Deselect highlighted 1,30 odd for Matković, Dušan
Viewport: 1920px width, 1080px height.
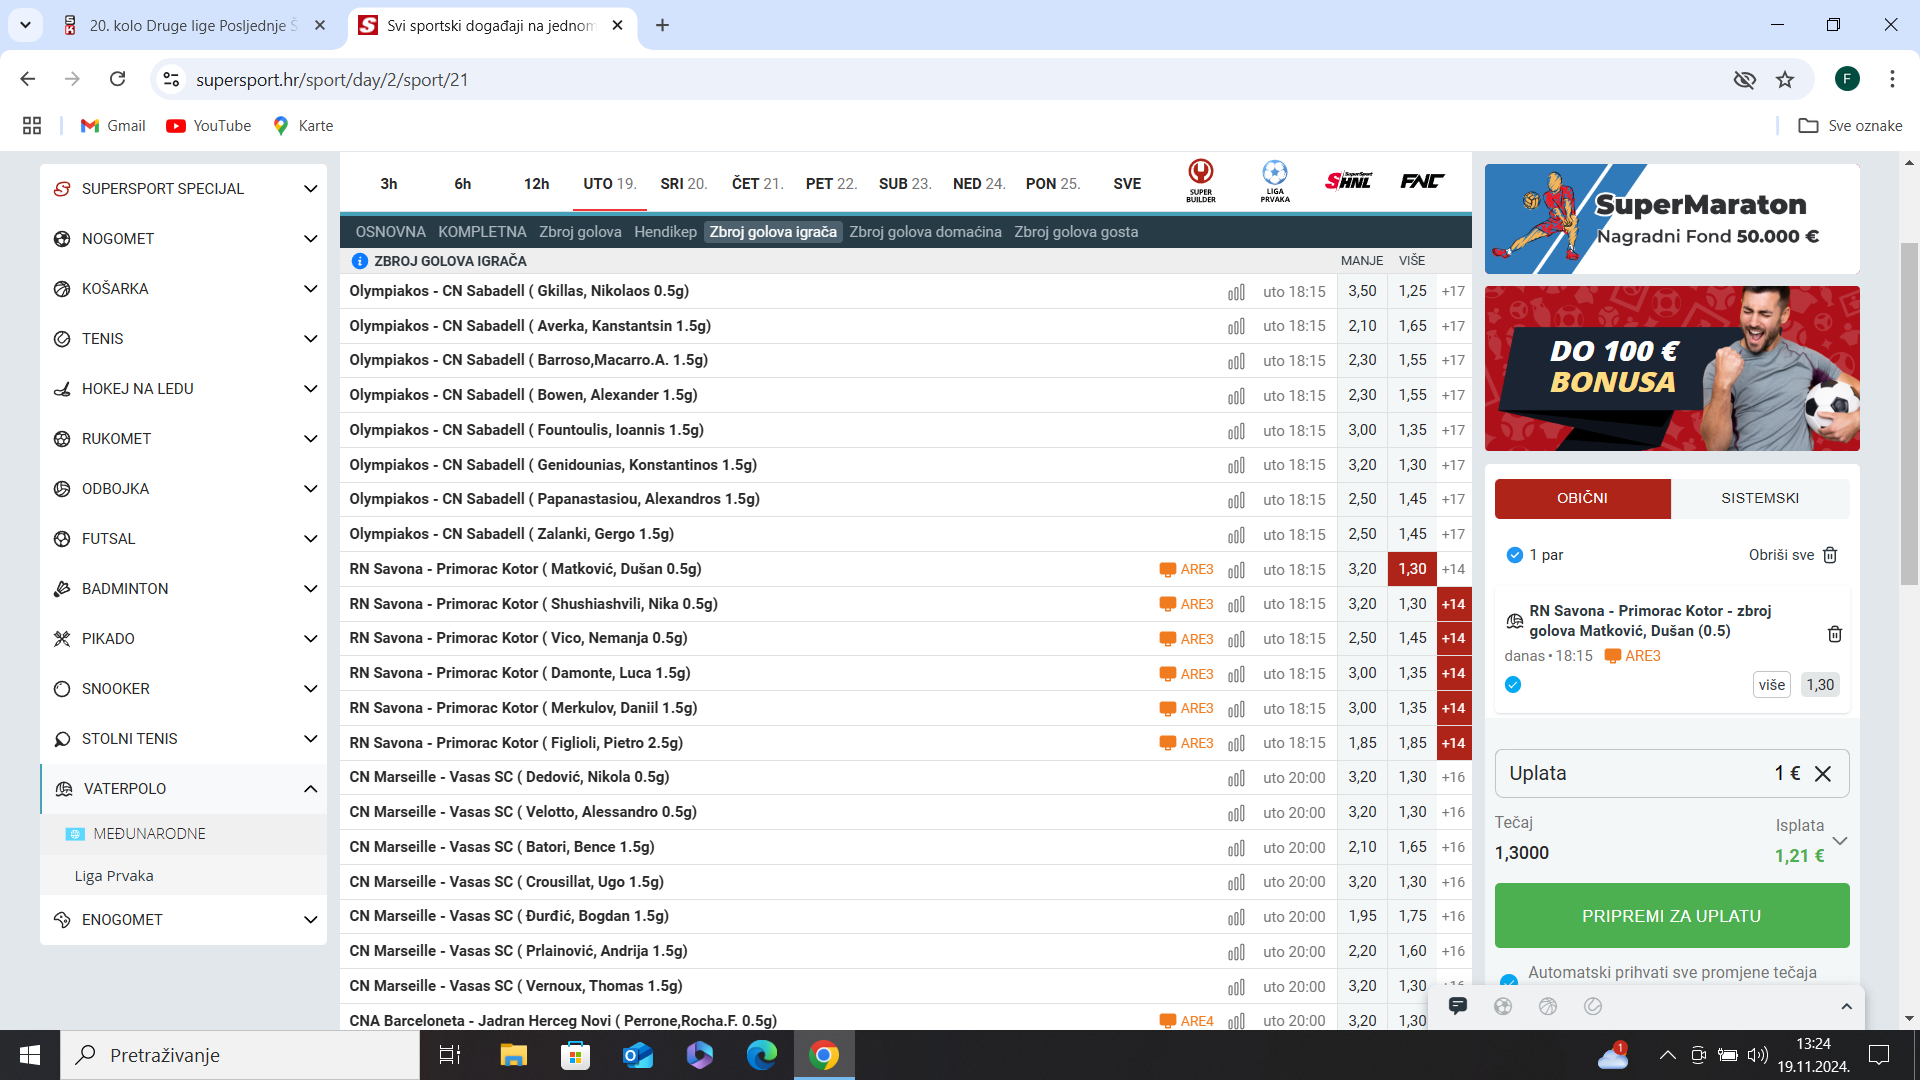coord(1412,569)
